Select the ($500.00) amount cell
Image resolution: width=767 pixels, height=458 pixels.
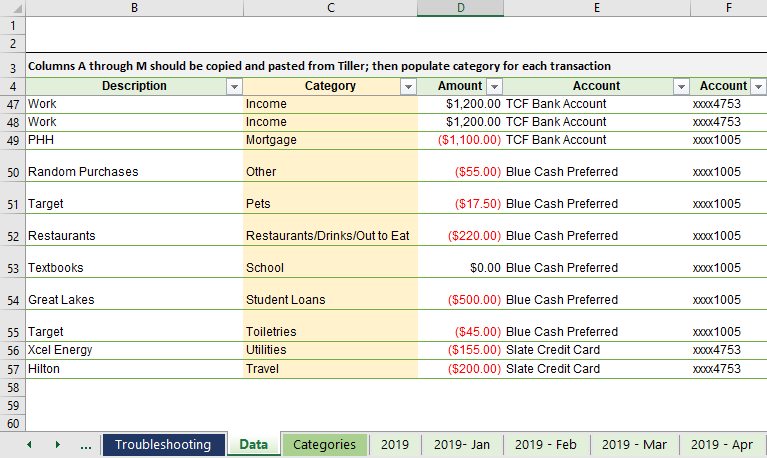[460, 294]
